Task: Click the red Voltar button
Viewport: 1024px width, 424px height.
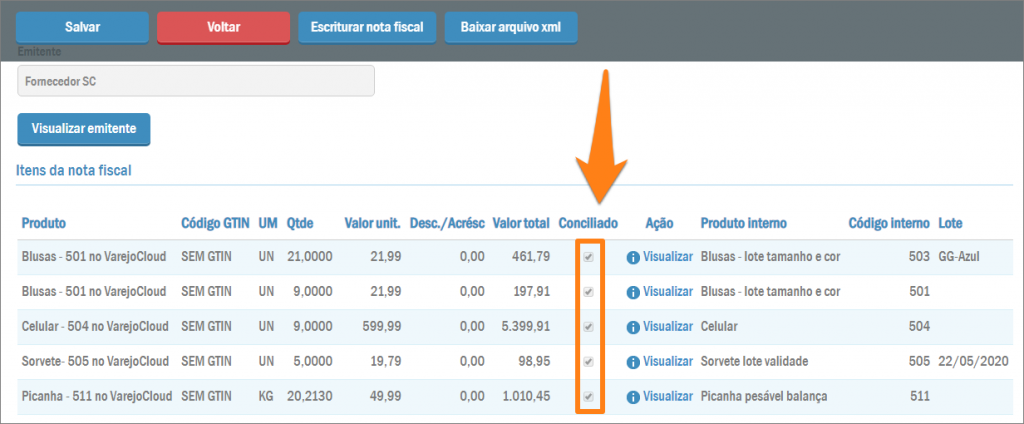Action: 223,28
